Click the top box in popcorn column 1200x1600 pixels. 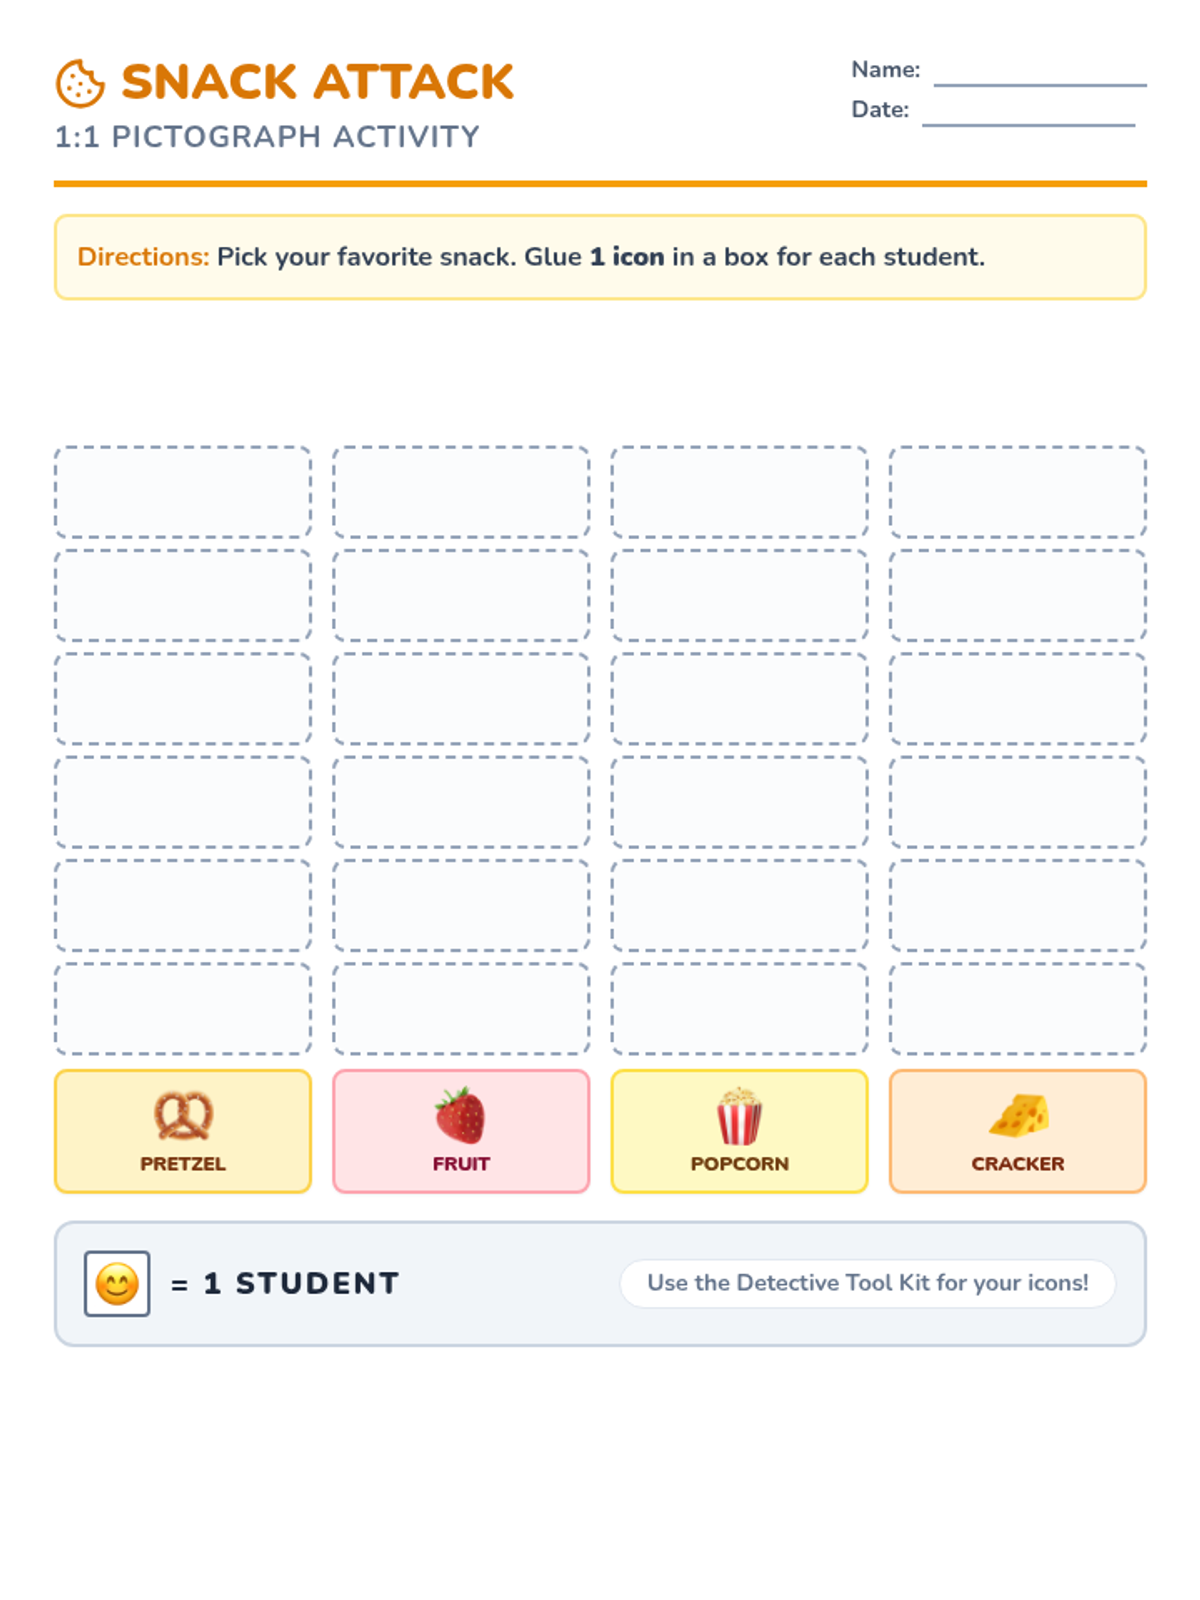click(x=739, y=492)
